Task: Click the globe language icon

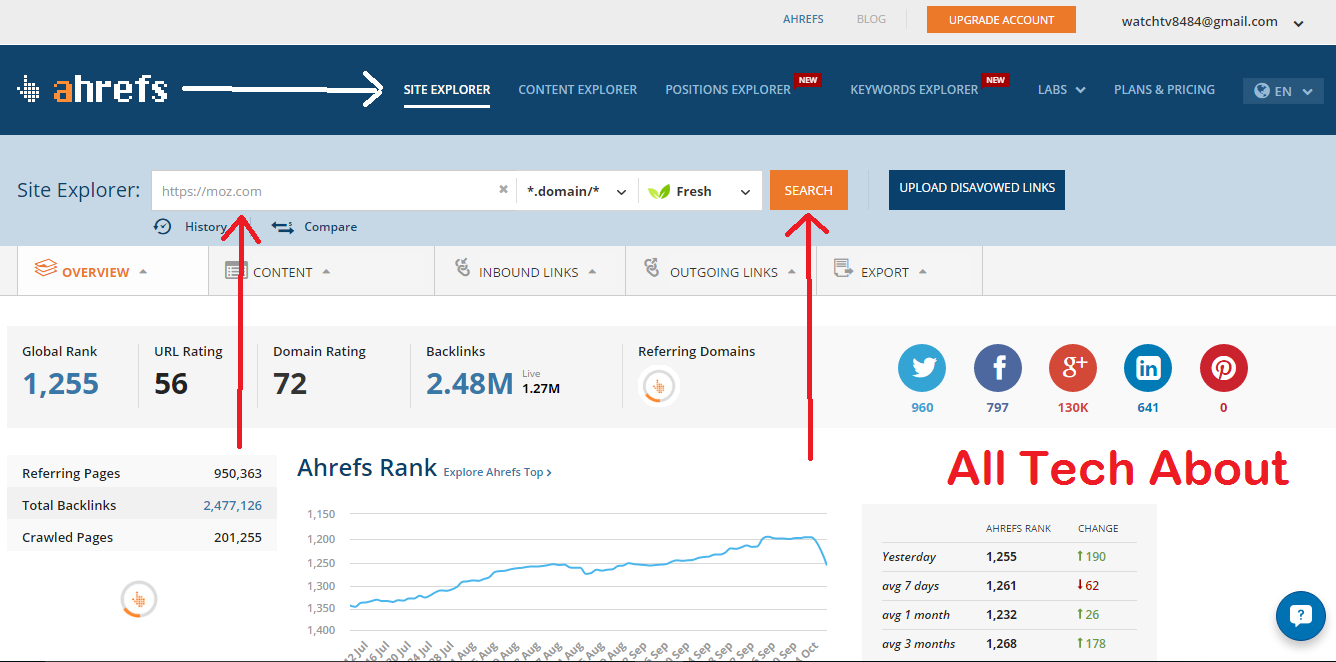Action: pos(1261,90)
